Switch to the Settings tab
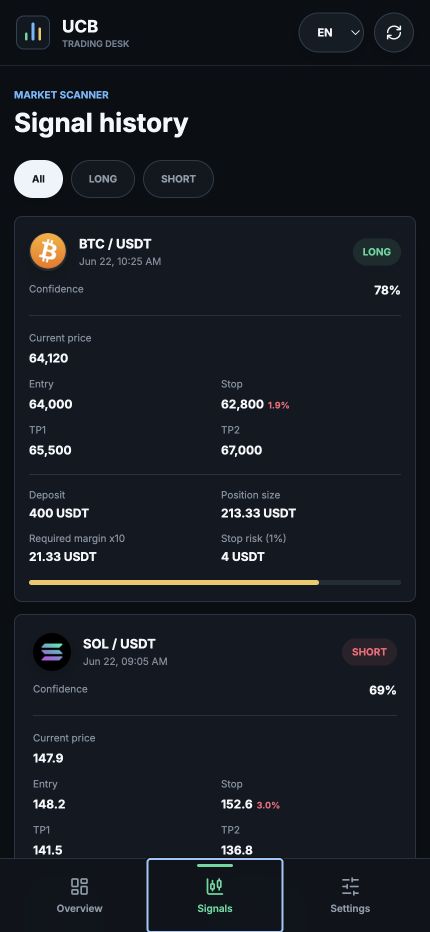This screenshot has height=932, width=430. [350, 895]
